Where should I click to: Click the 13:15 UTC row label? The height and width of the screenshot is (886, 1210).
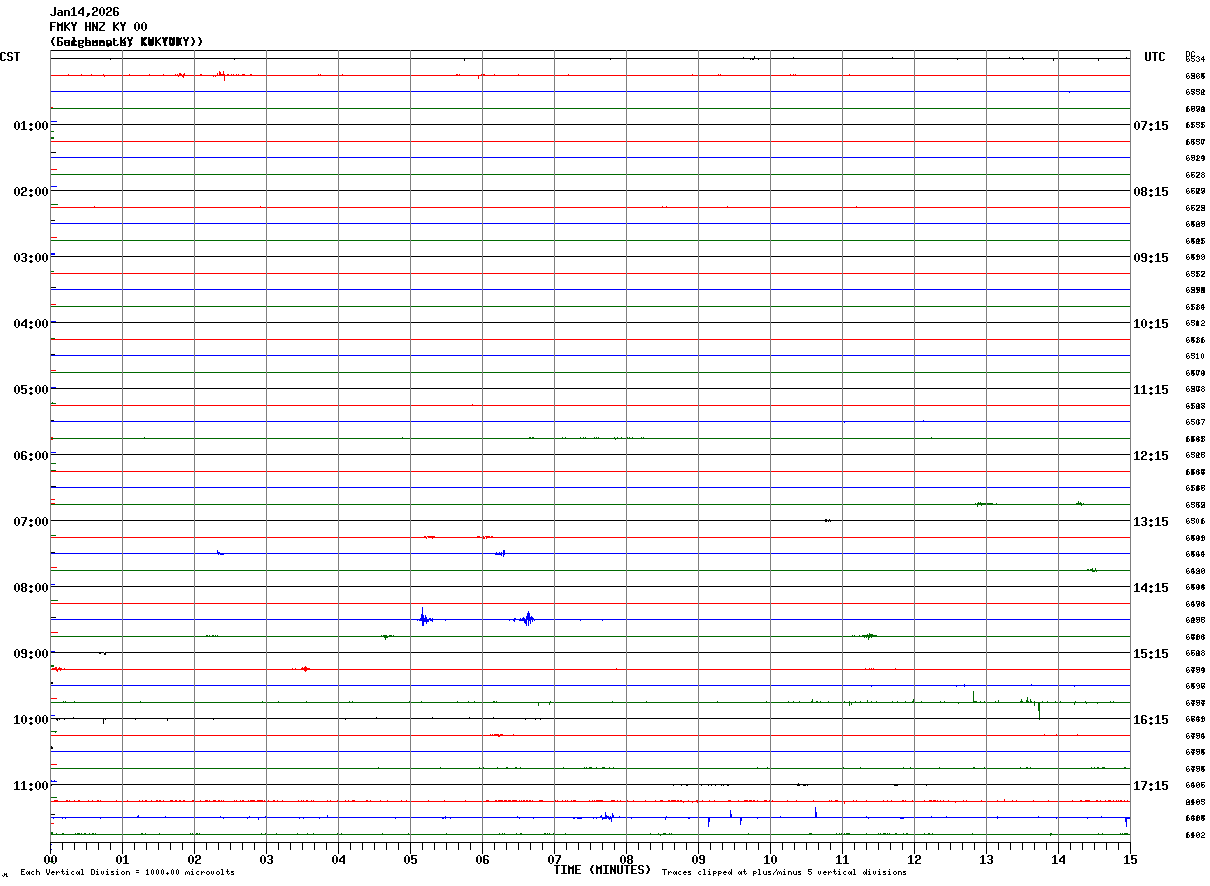(1151, 522)
